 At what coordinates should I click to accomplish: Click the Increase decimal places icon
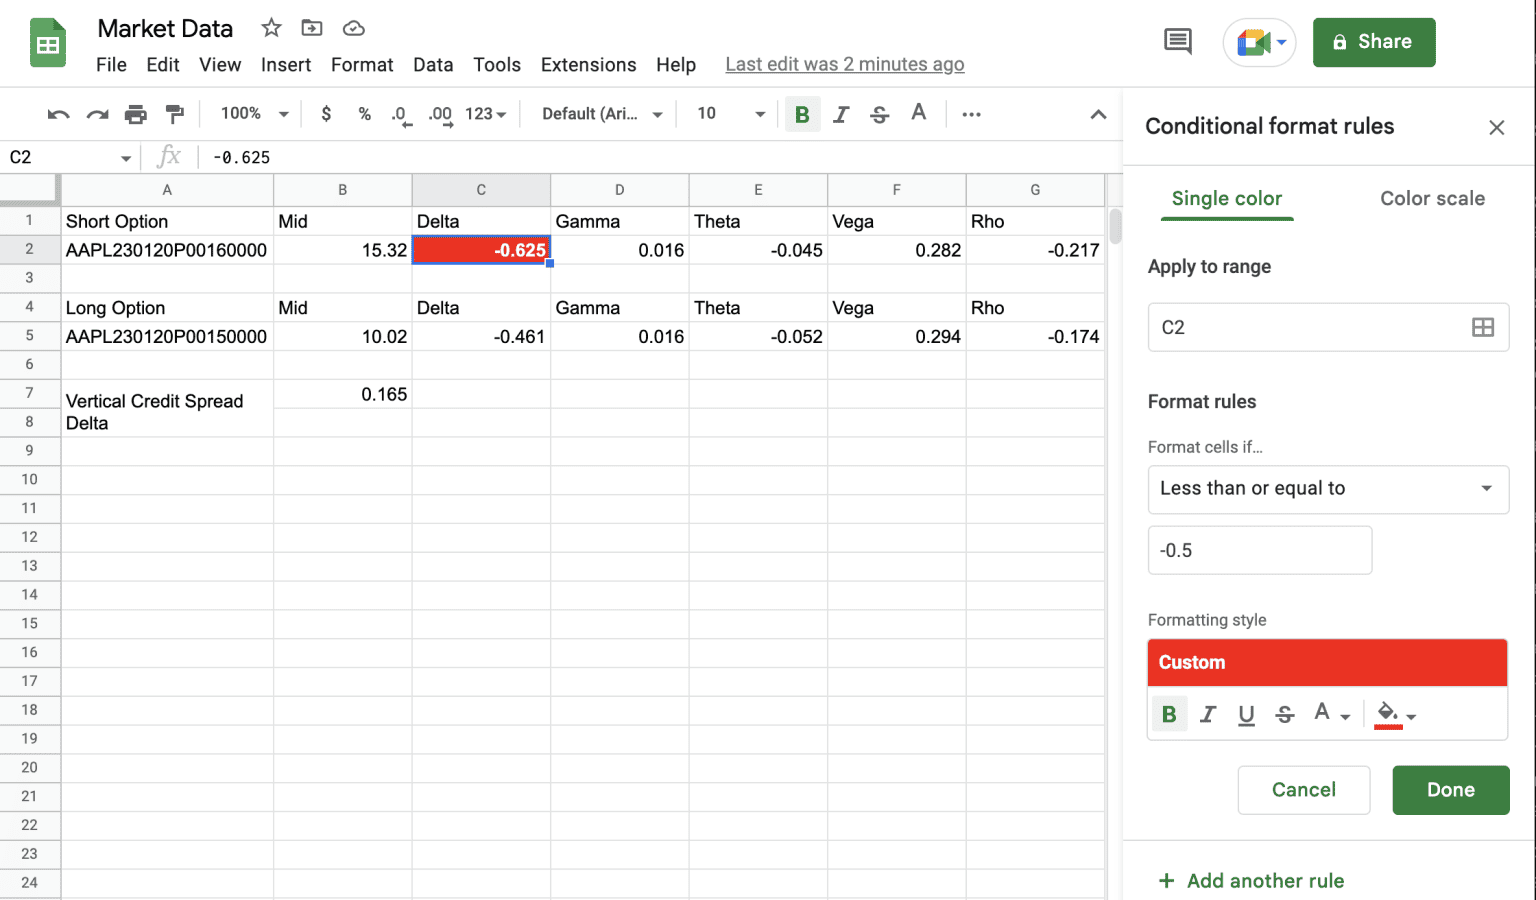[439, 114]
